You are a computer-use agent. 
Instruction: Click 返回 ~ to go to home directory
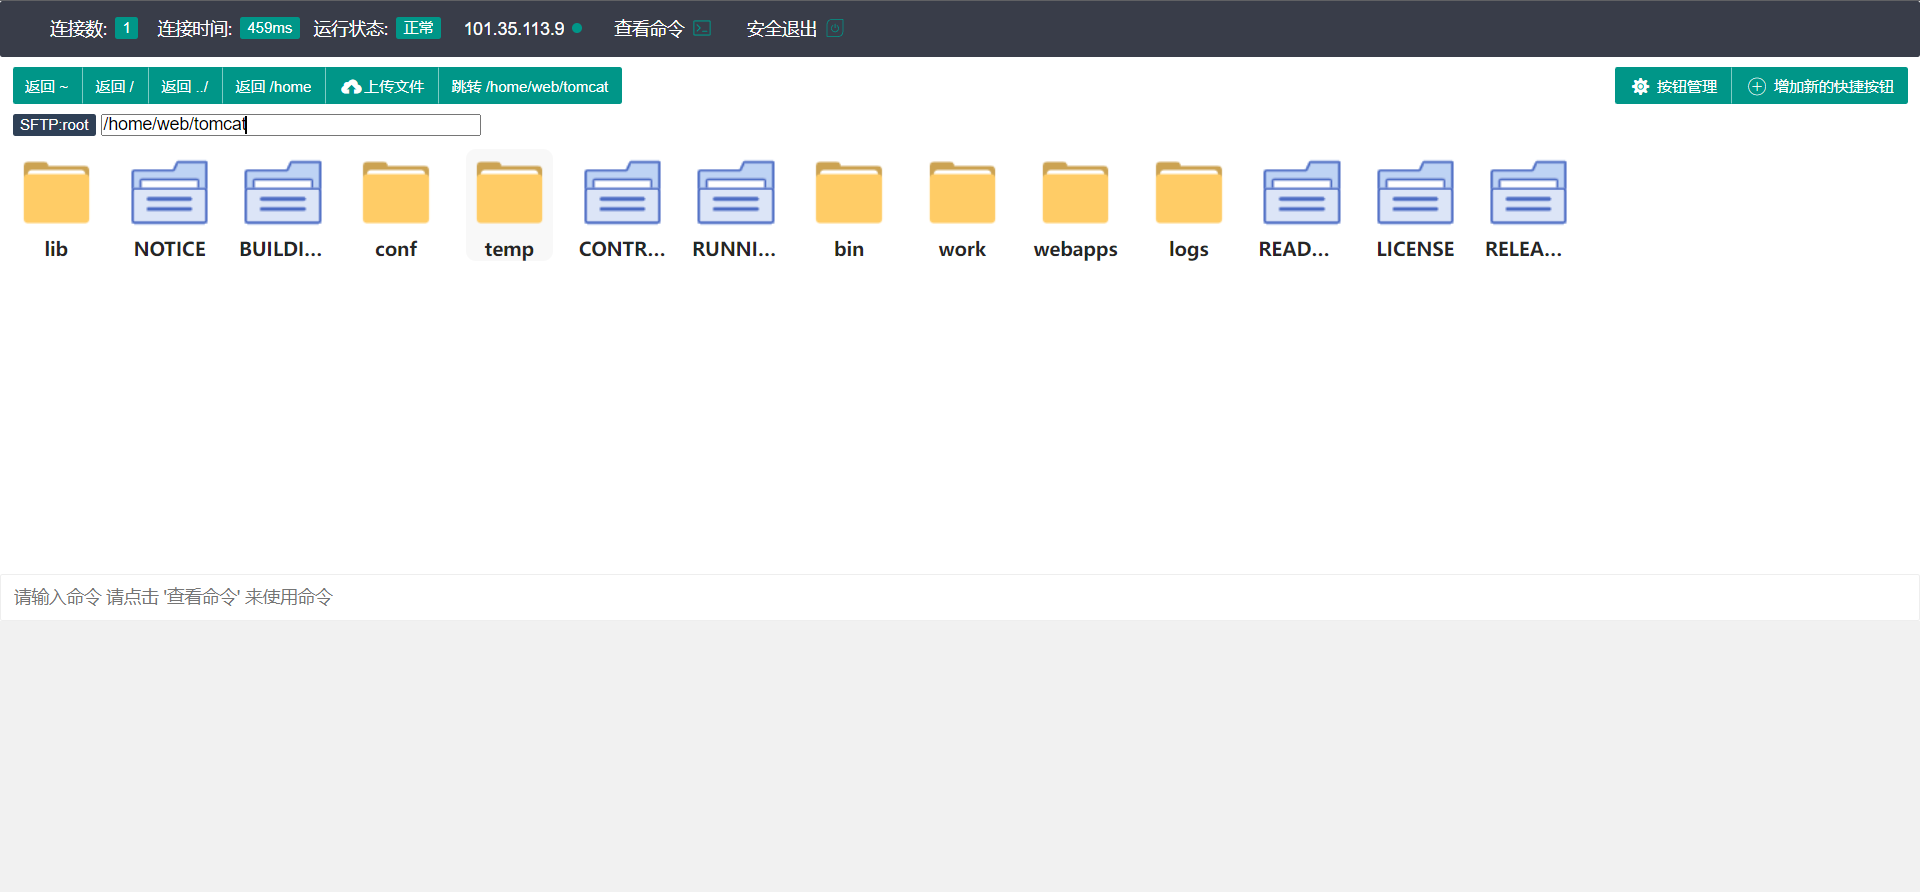[47, 86]
